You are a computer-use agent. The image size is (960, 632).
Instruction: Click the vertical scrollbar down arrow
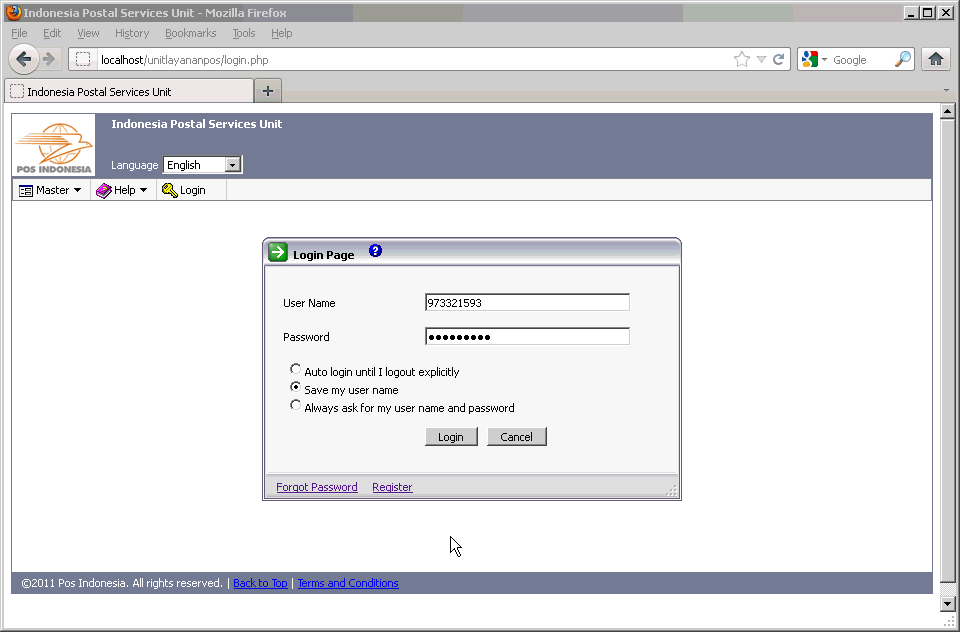pos(948,604)
